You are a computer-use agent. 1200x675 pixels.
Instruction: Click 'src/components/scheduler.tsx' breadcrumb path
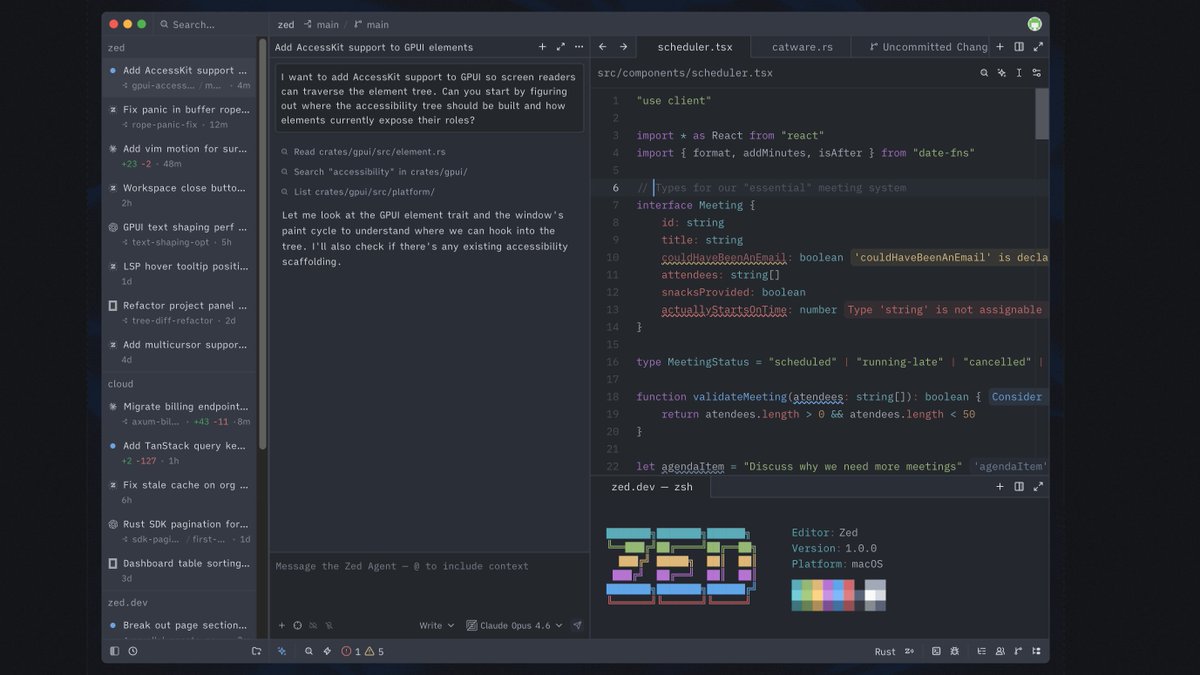tap(685, 73)
